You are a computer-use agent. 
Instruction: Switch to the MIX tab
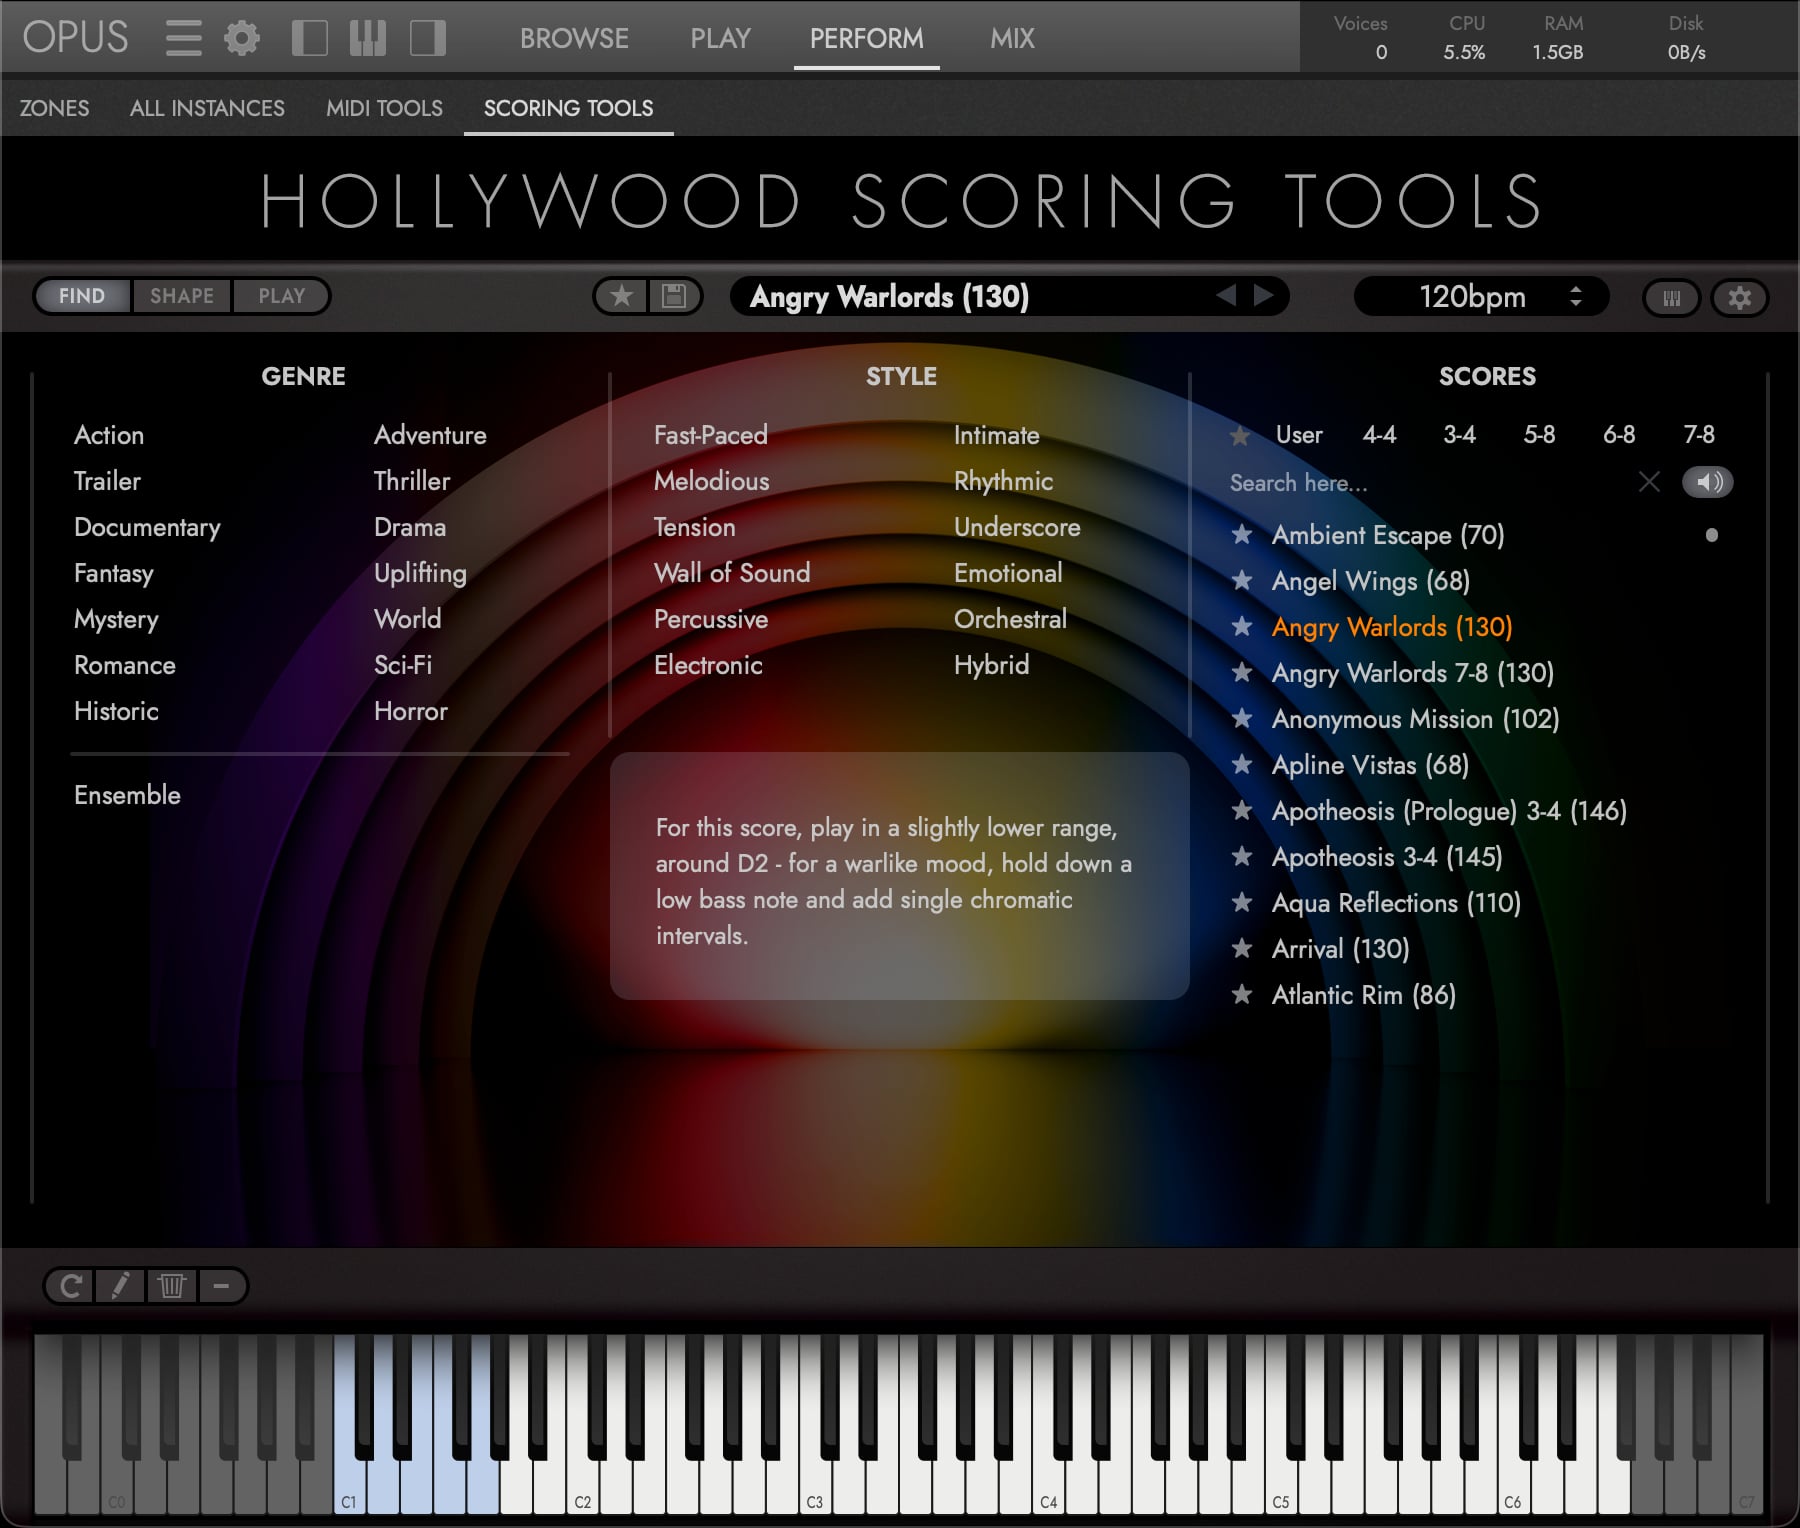pos(1012,38)
